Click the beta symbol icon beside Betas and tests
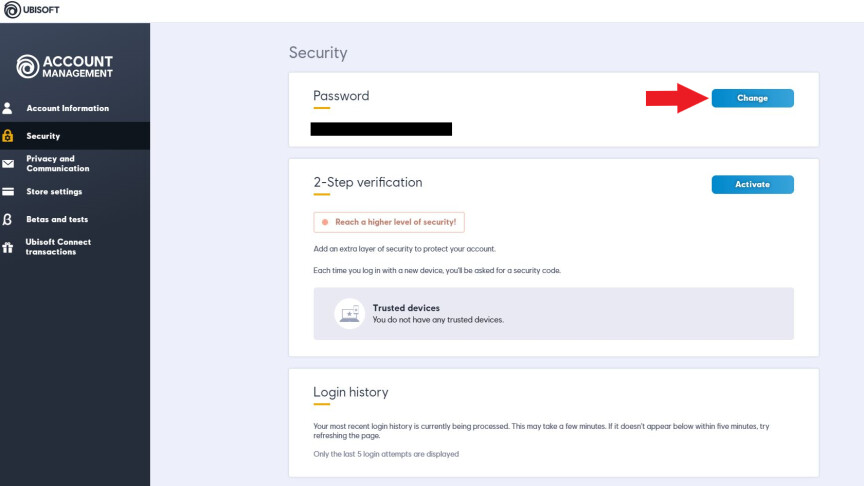 [x=7, y=219]
